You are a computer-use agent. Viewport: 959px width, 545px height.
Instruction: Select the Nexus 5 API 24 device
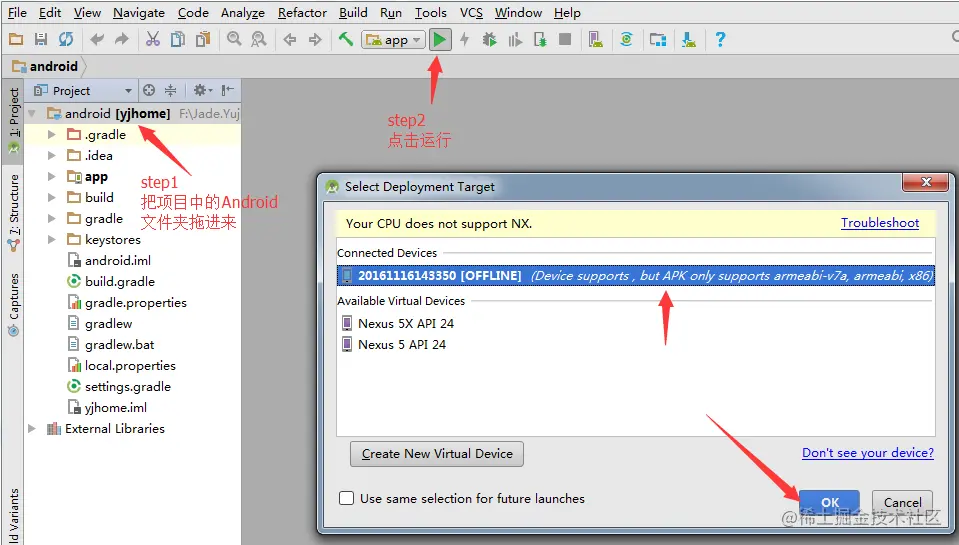[x=402, y=344]
